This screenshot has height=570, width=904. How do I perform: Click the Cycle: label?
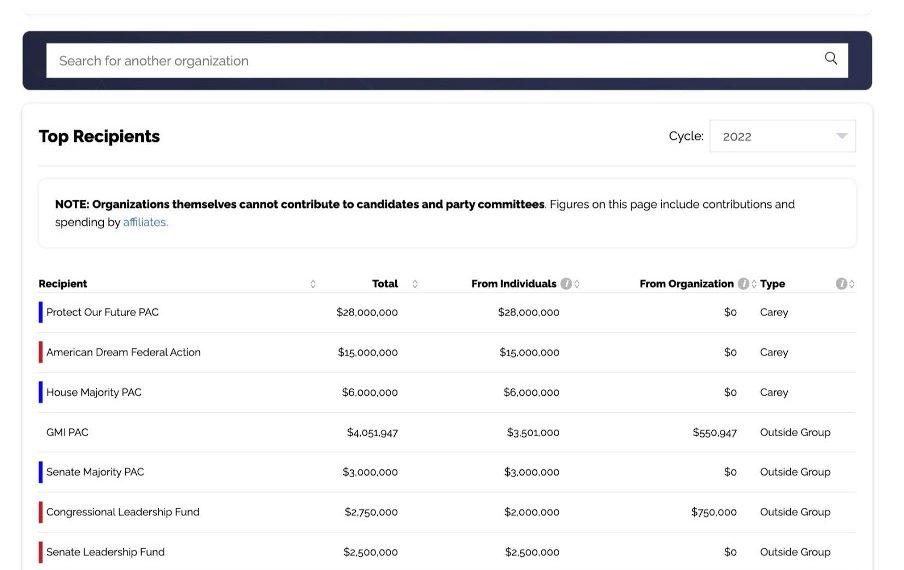pos(686,136)
